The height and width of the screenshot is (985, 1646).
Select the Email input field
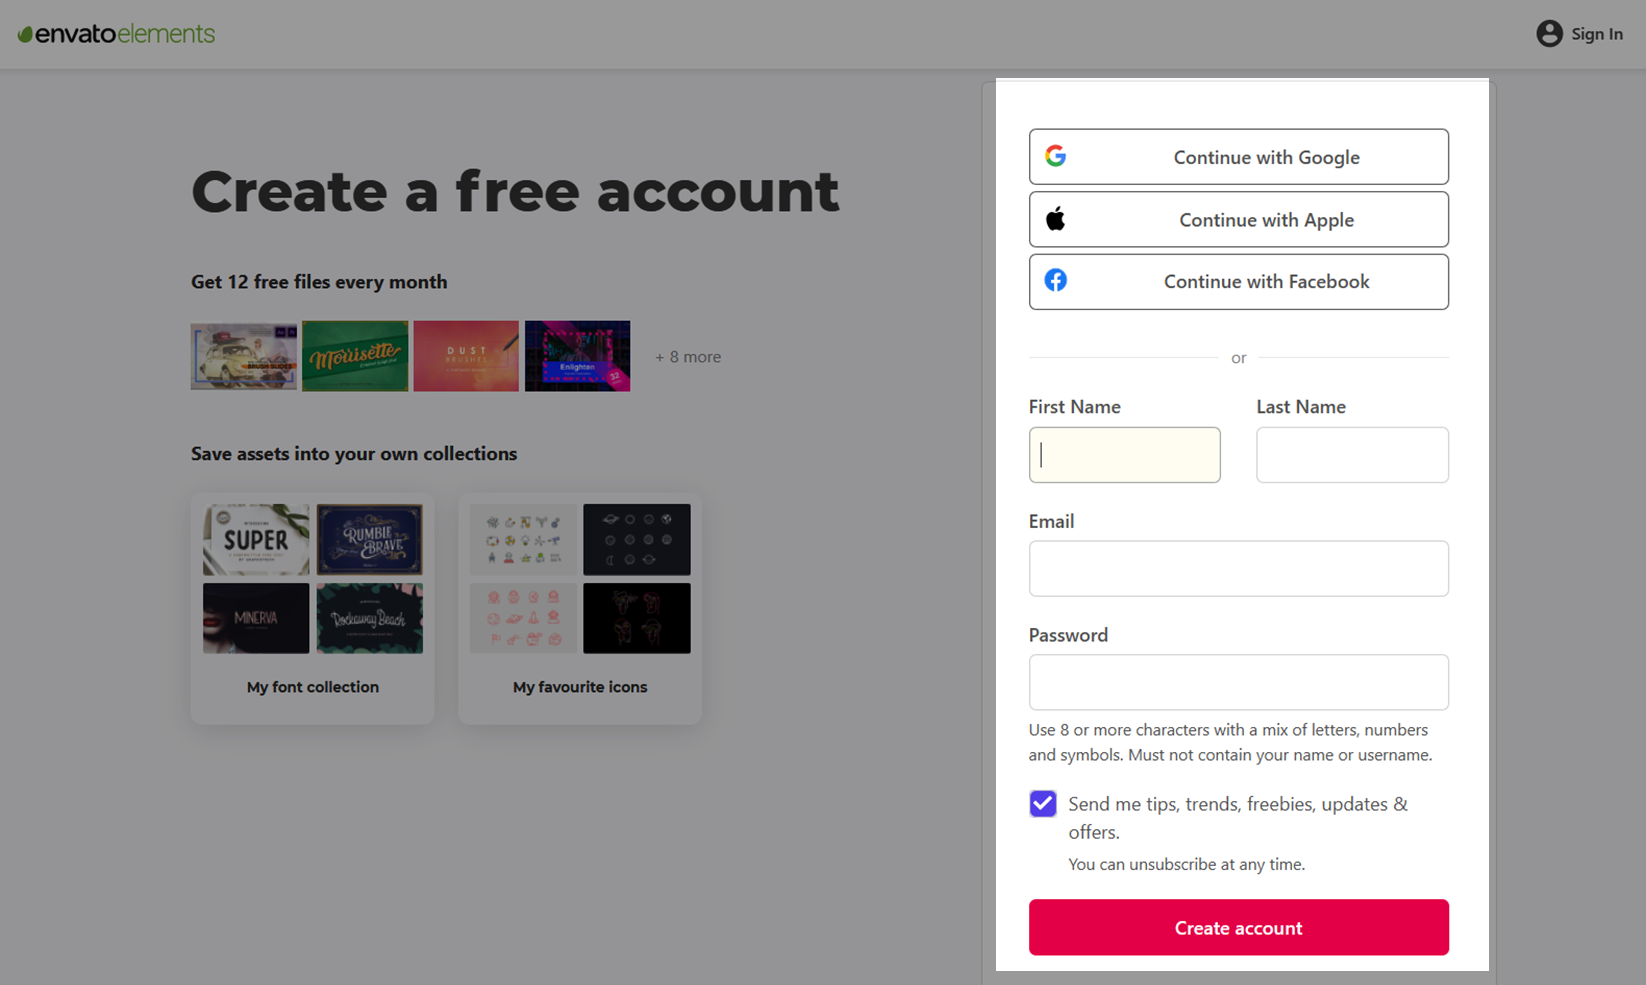pos(1238,569)
